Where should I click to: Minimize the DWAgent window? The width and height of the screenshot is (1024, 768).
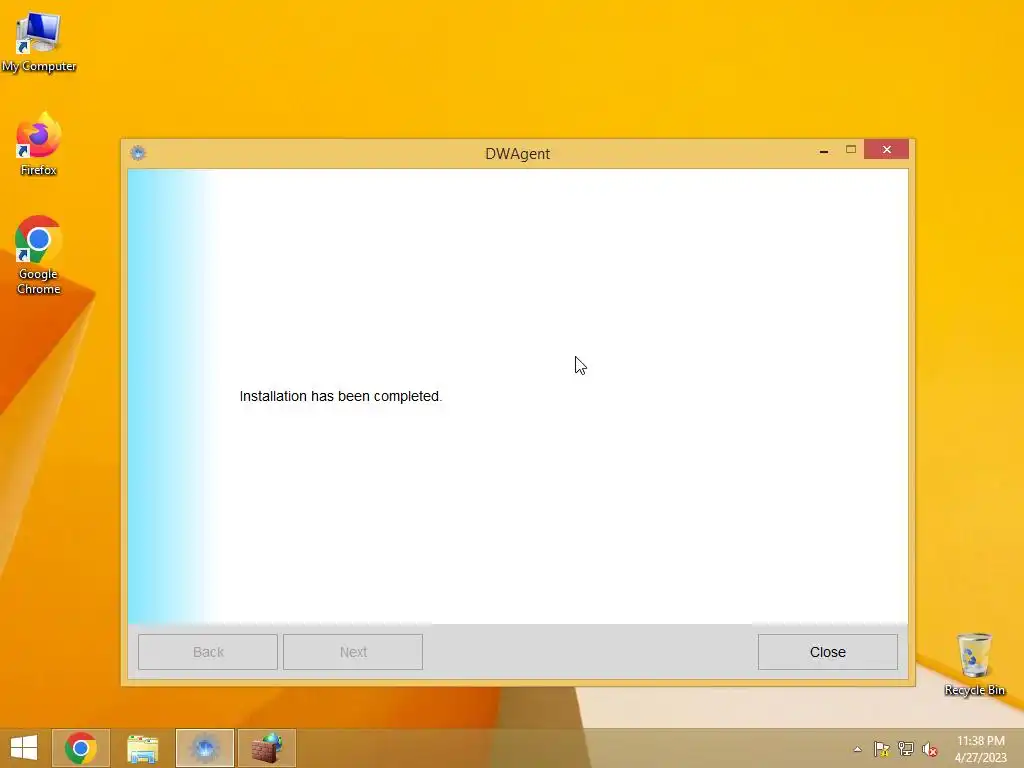(x=824, y=150)
